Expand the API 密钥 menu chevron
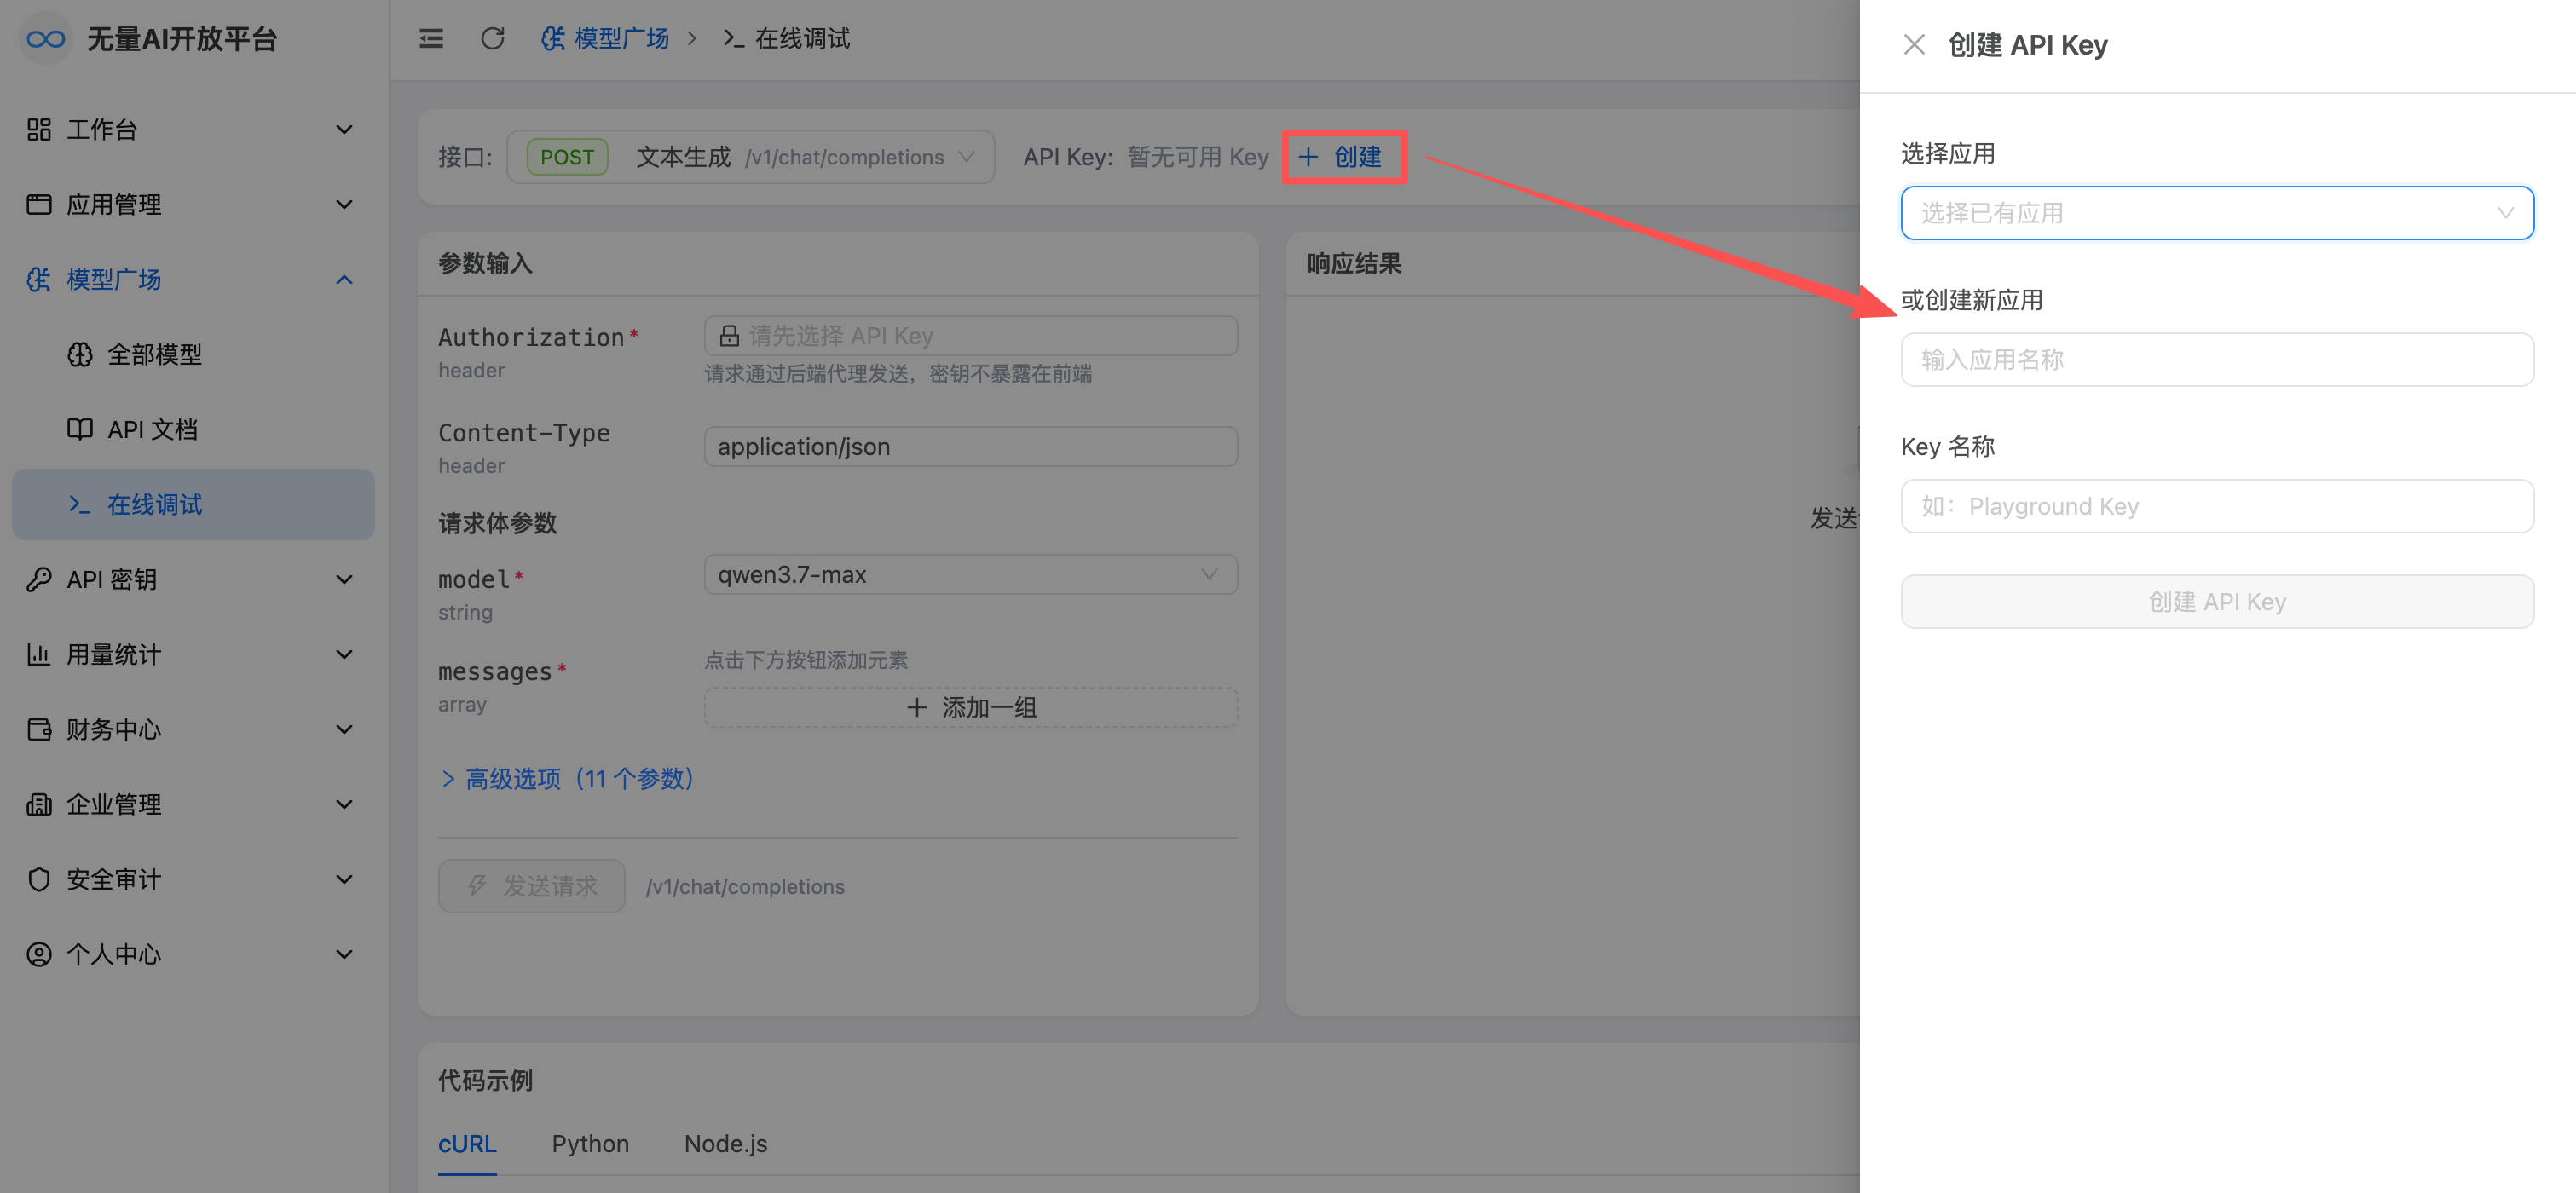 tap(344, 579)
